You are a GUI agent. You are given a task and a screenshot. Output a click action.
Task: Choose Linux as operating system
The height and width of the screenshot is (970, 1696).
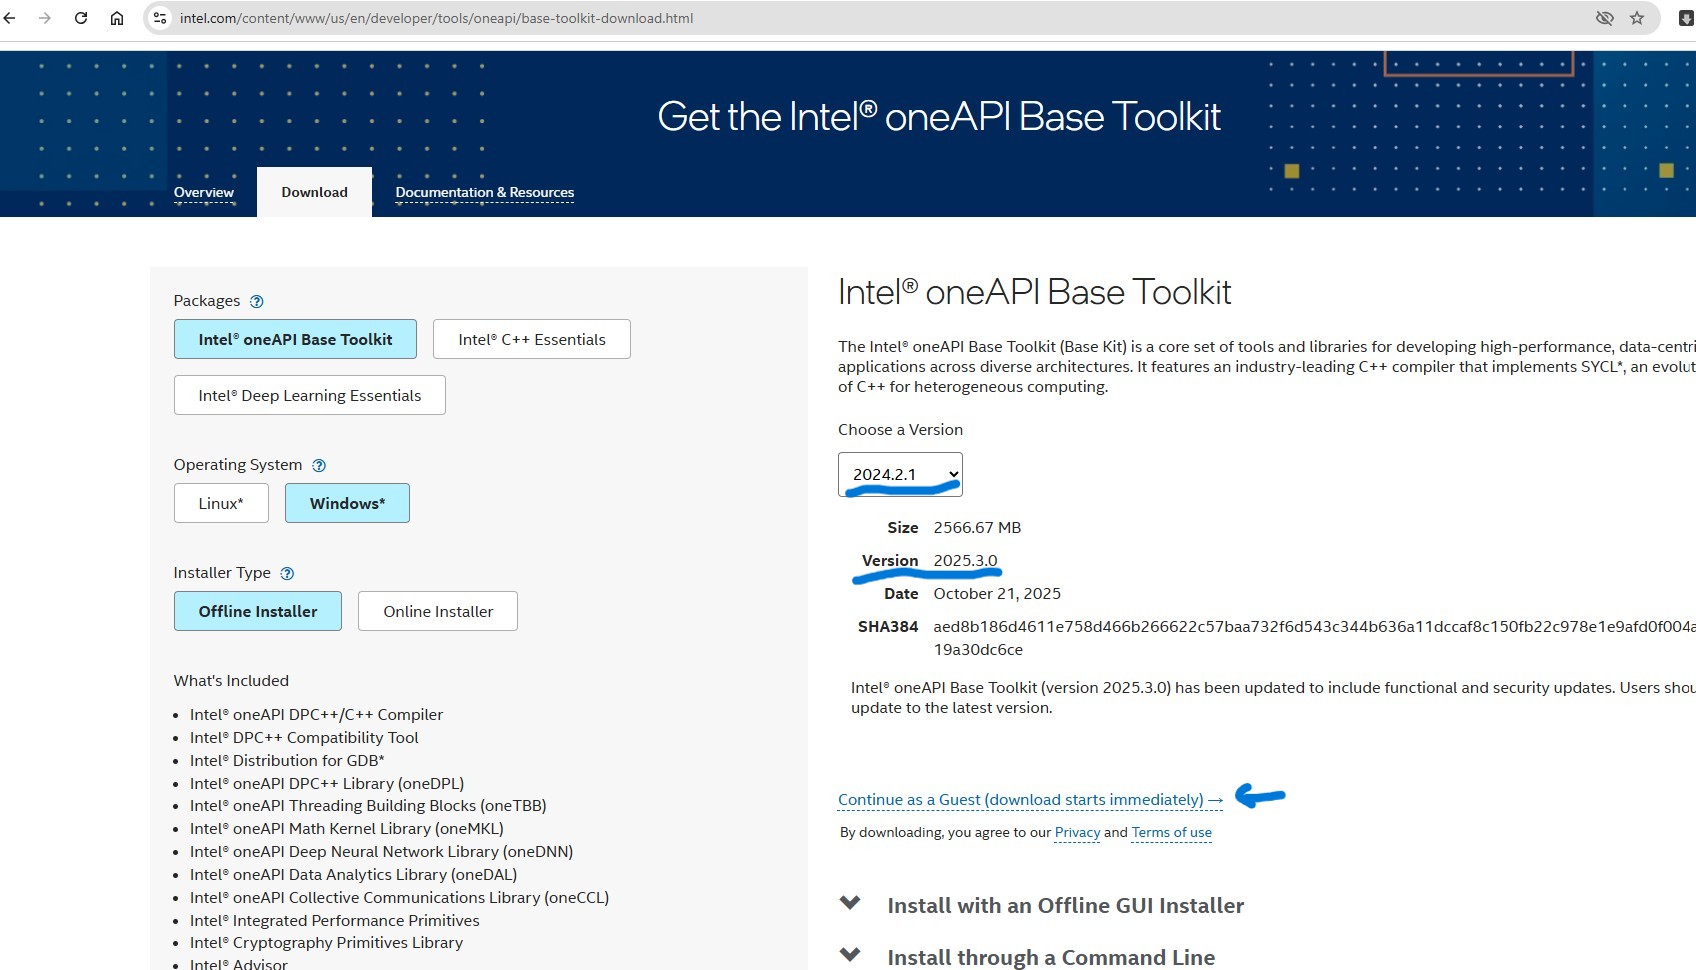(x=221, y=503)
